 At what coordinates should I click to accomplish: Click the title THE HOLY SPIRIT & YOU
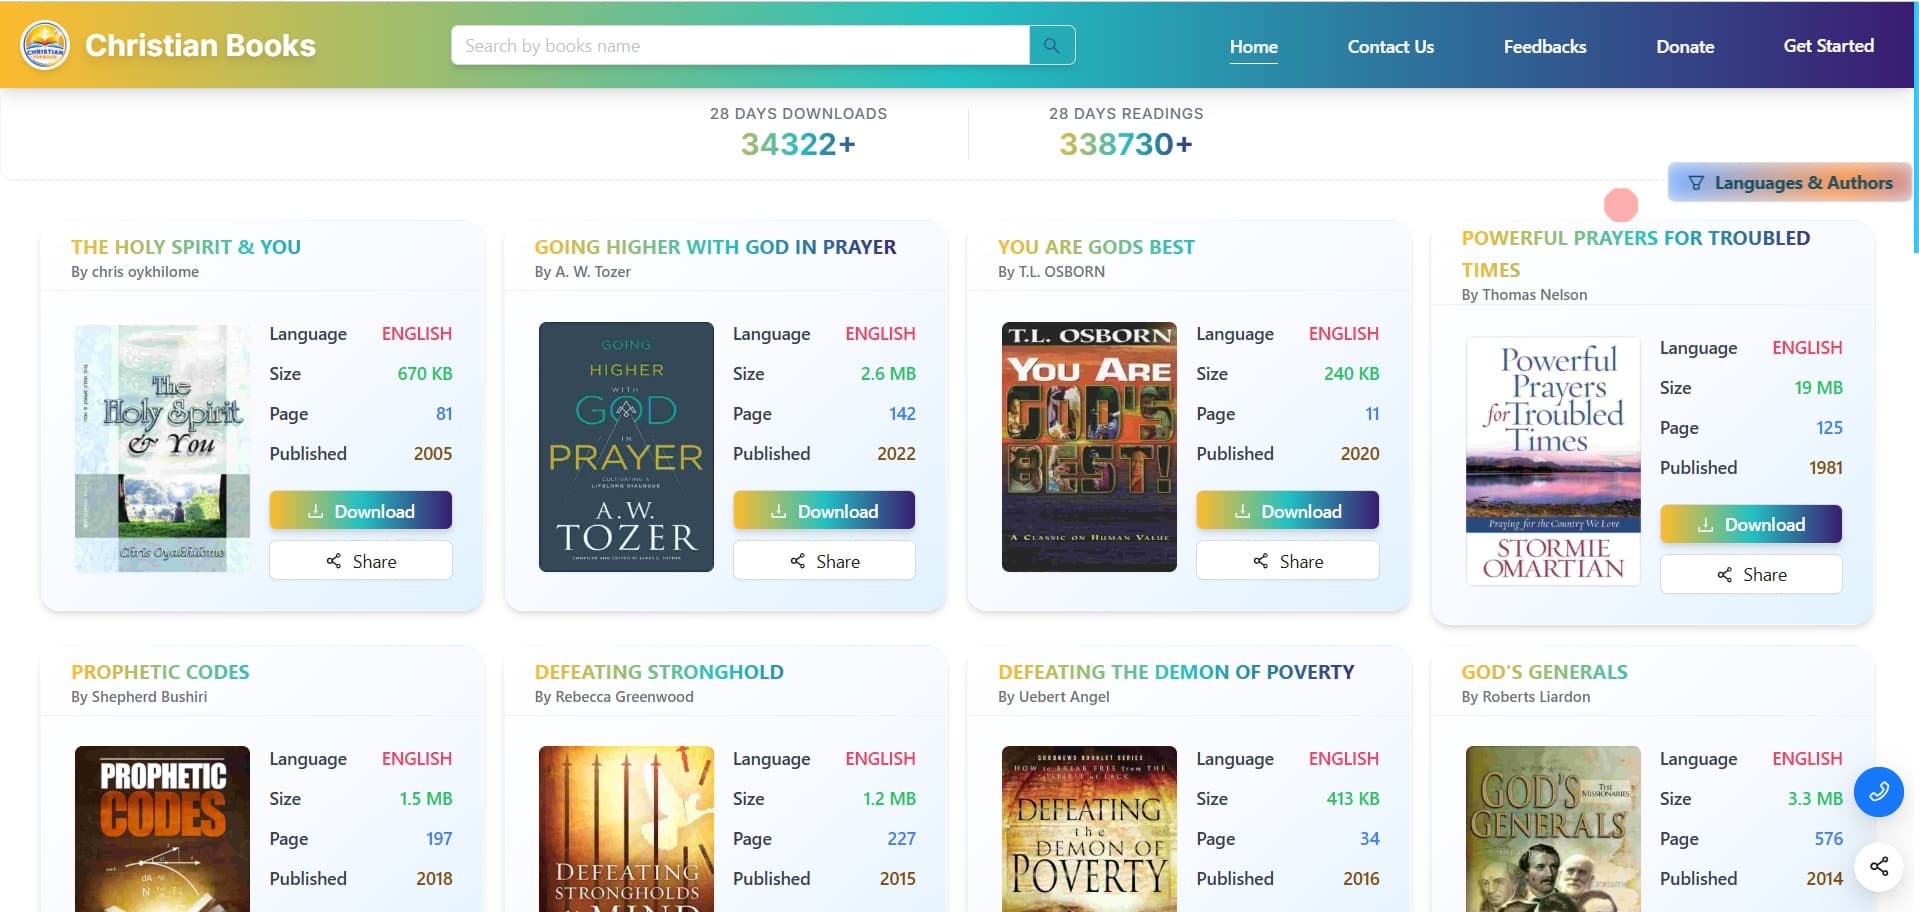pos(186,247)
